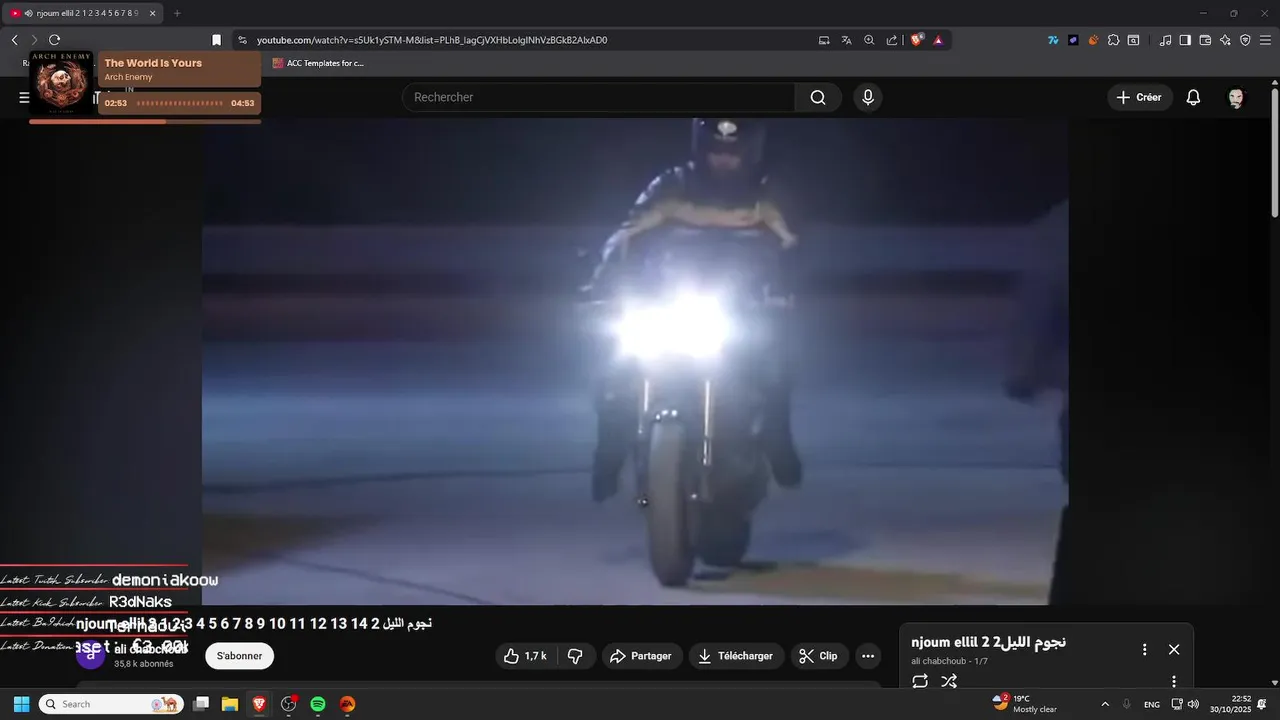Open the orange extension icon in toolbar
Viewport: 1280px width, 720px height.
1093,40
